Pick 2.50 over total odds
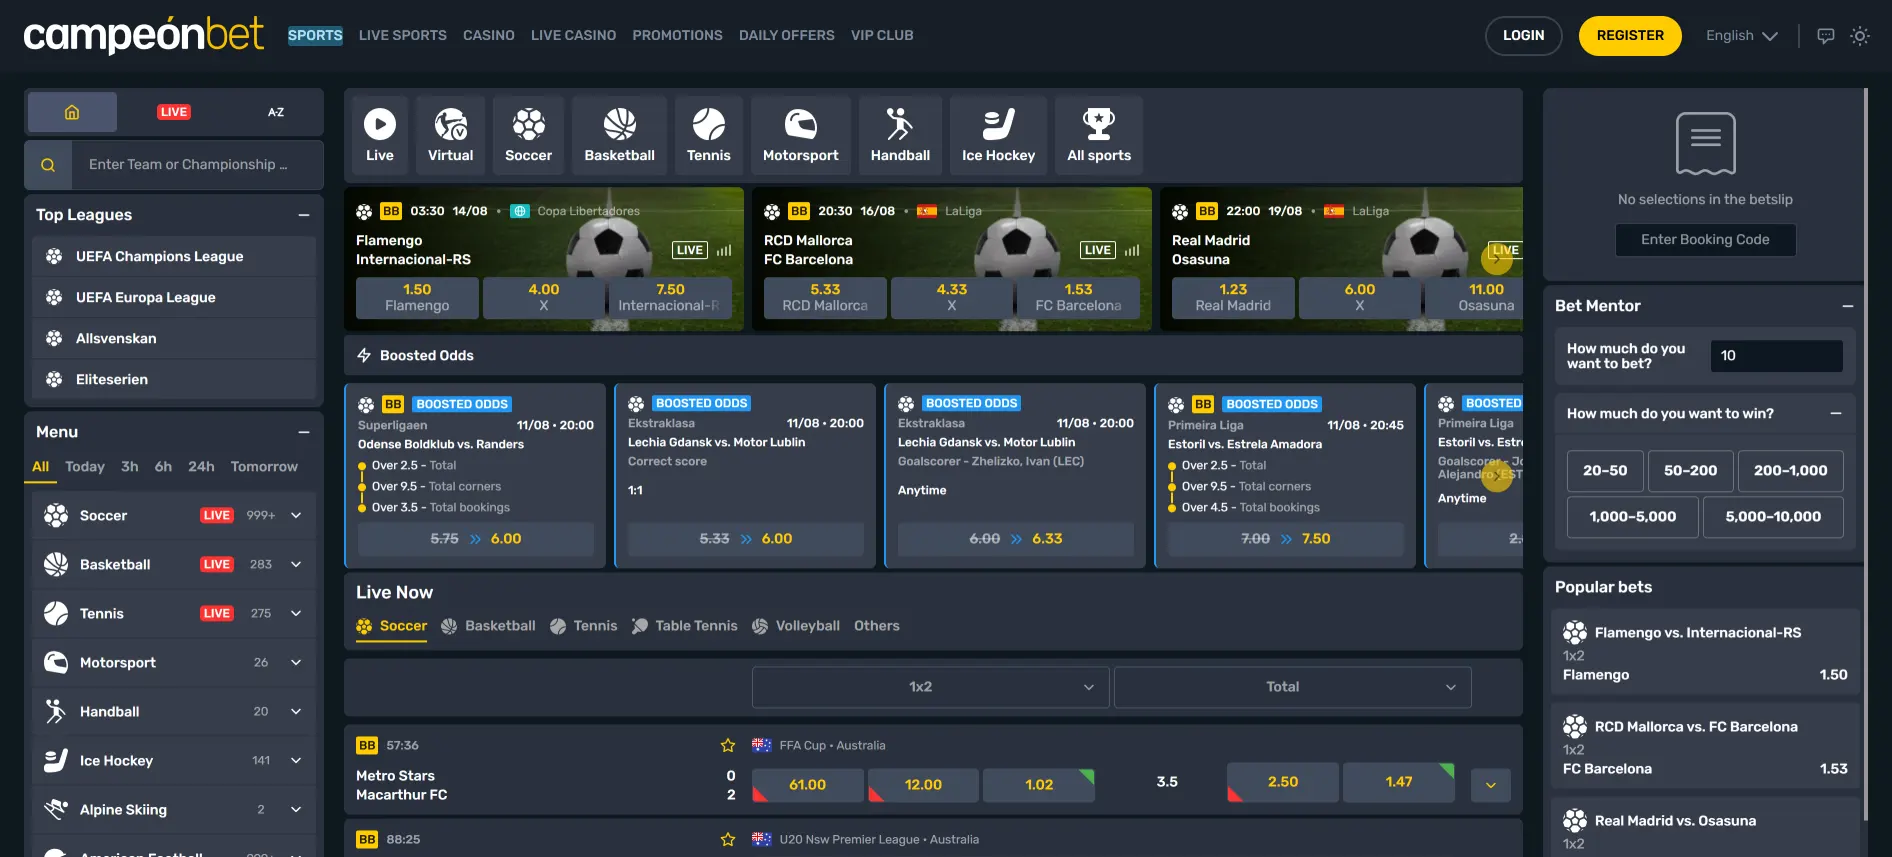Screen dimensions: 1892x857 point(1282,782)
